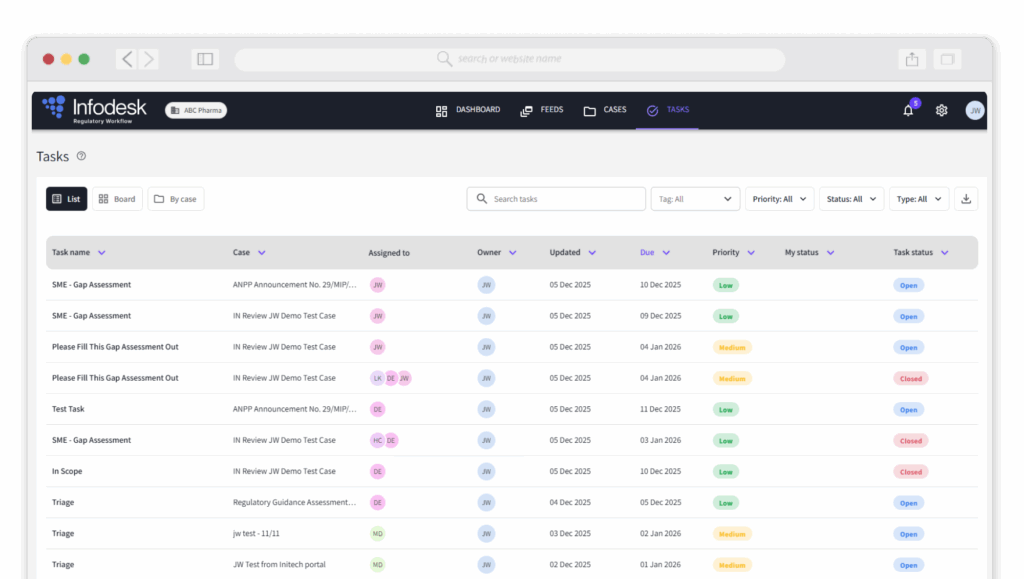Click the Search tasks input field
The image size is (1024, 579).
click(x=556, y=199)
